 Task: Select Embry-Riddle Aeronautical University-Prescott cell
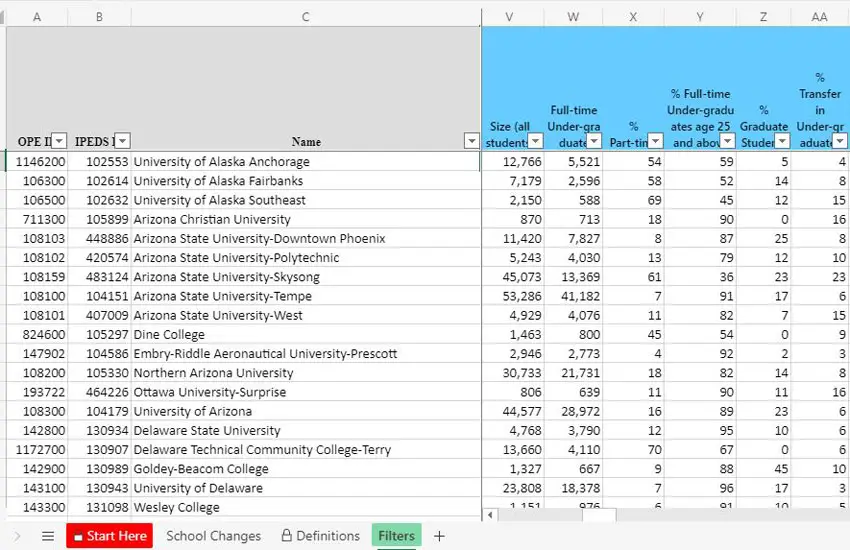pos(306,353)
